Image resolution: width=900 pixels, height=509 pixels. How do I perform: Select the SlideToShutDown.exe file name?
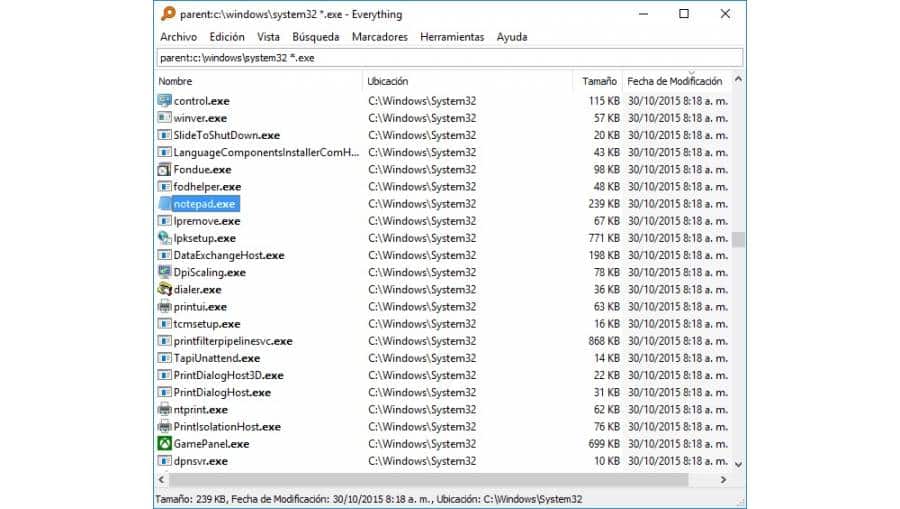227,135
